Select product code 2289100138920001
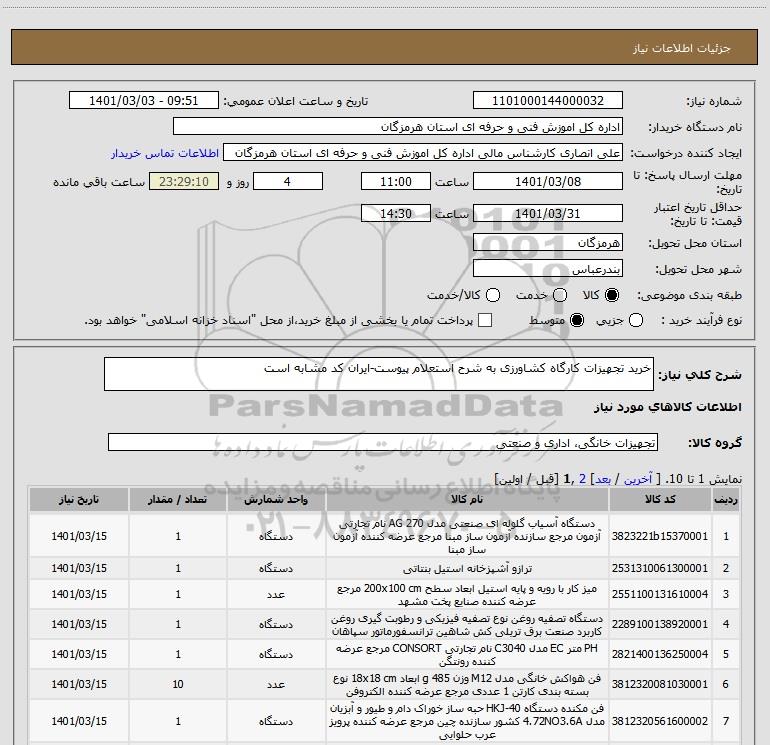The image size is (770, 745). point(660,624)
